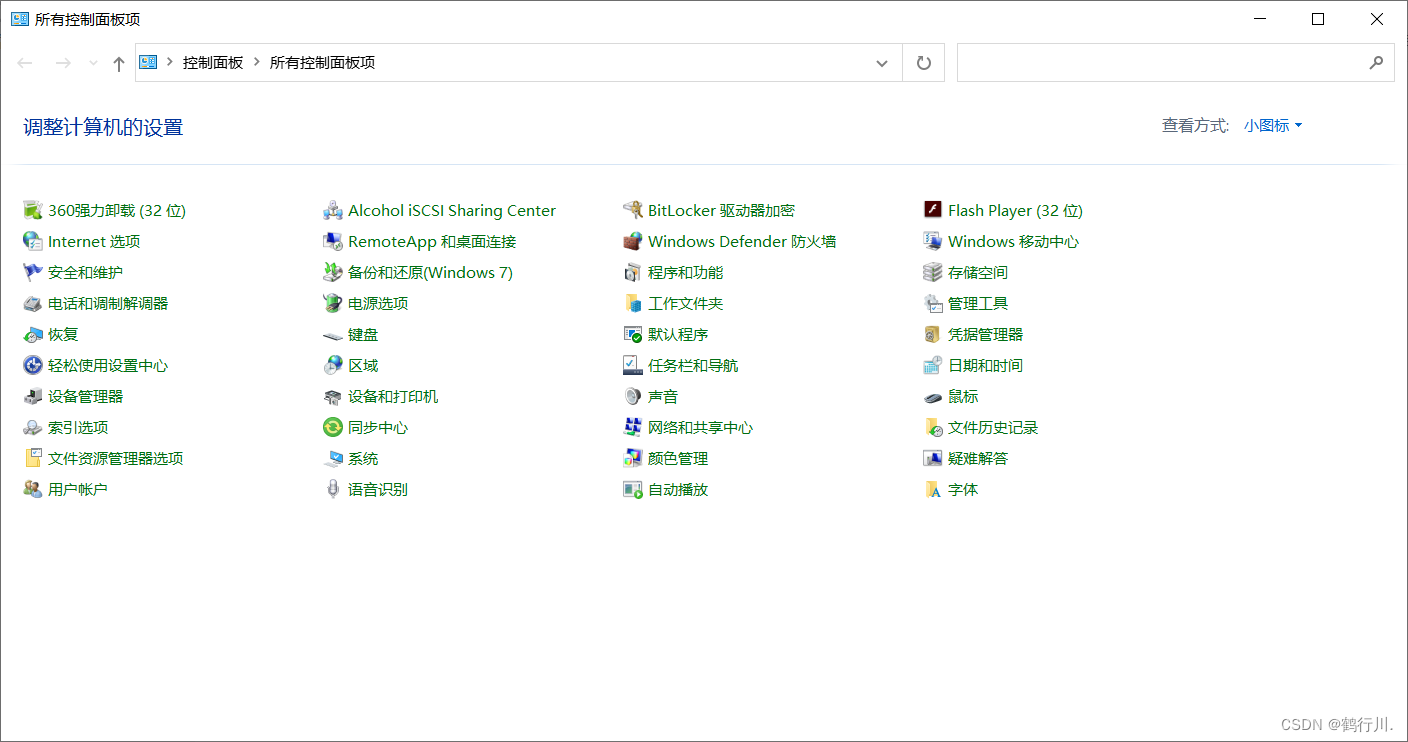Click the back navigation arrow

pyautogui.click(x=25, y=63)
